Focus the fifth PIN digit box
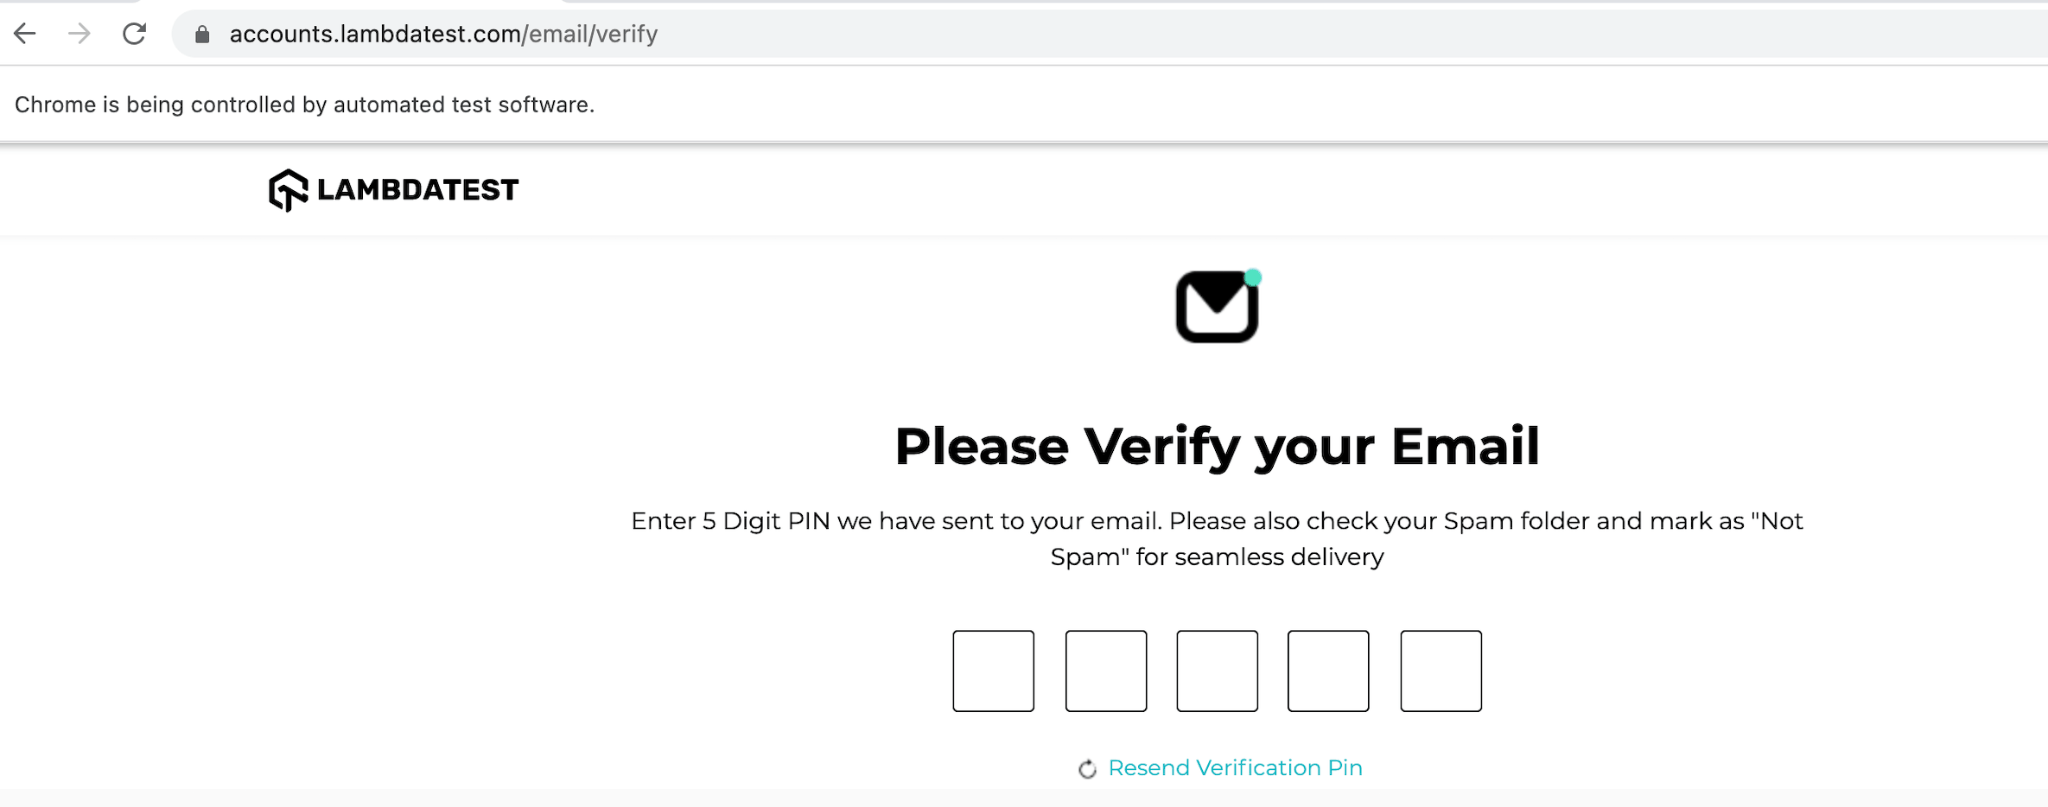2048x807 pixels. [1441, 671]
